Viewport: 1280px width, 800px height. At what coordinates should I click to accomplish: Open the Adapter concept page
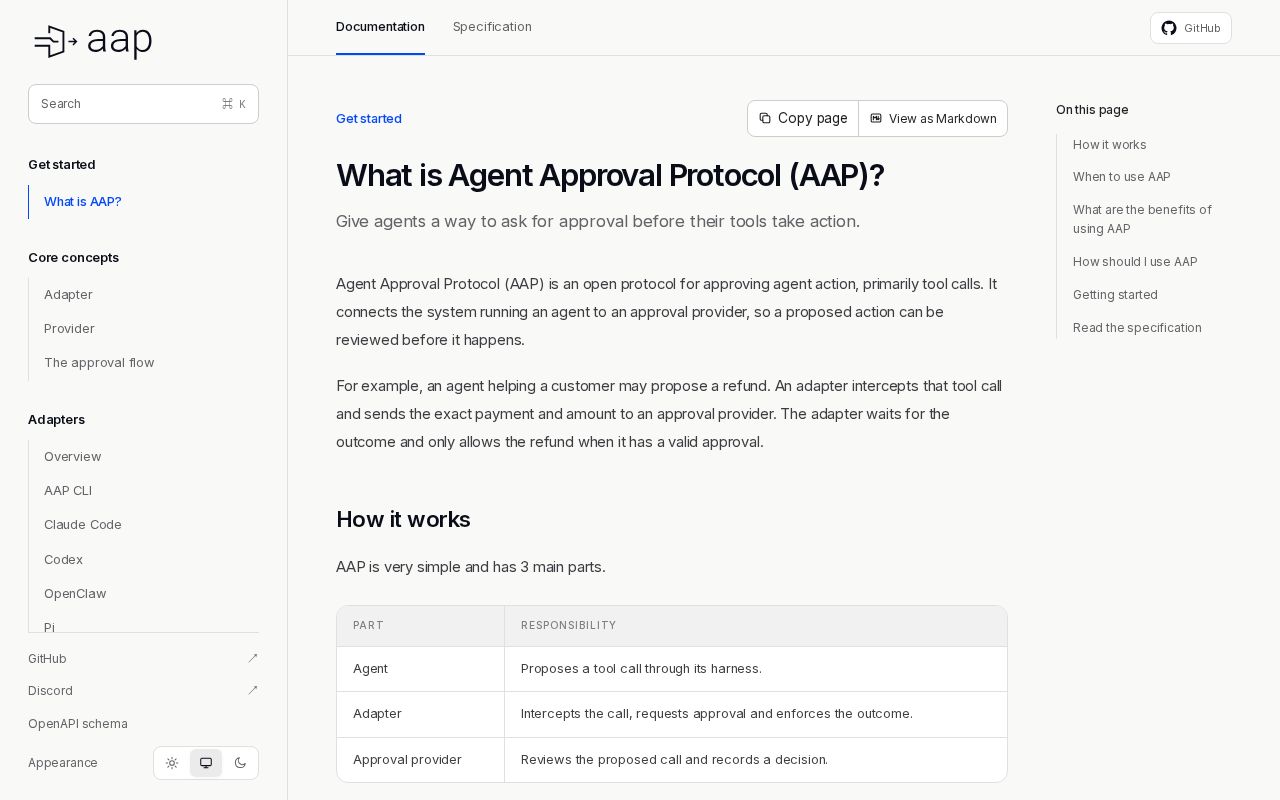pos(68,295)
